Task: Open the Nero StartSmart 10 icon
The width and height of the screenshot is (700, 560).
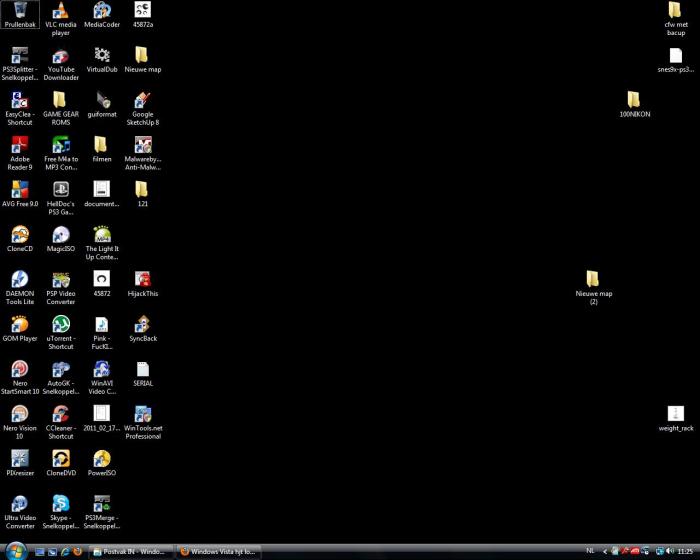Action: point(19,369)
